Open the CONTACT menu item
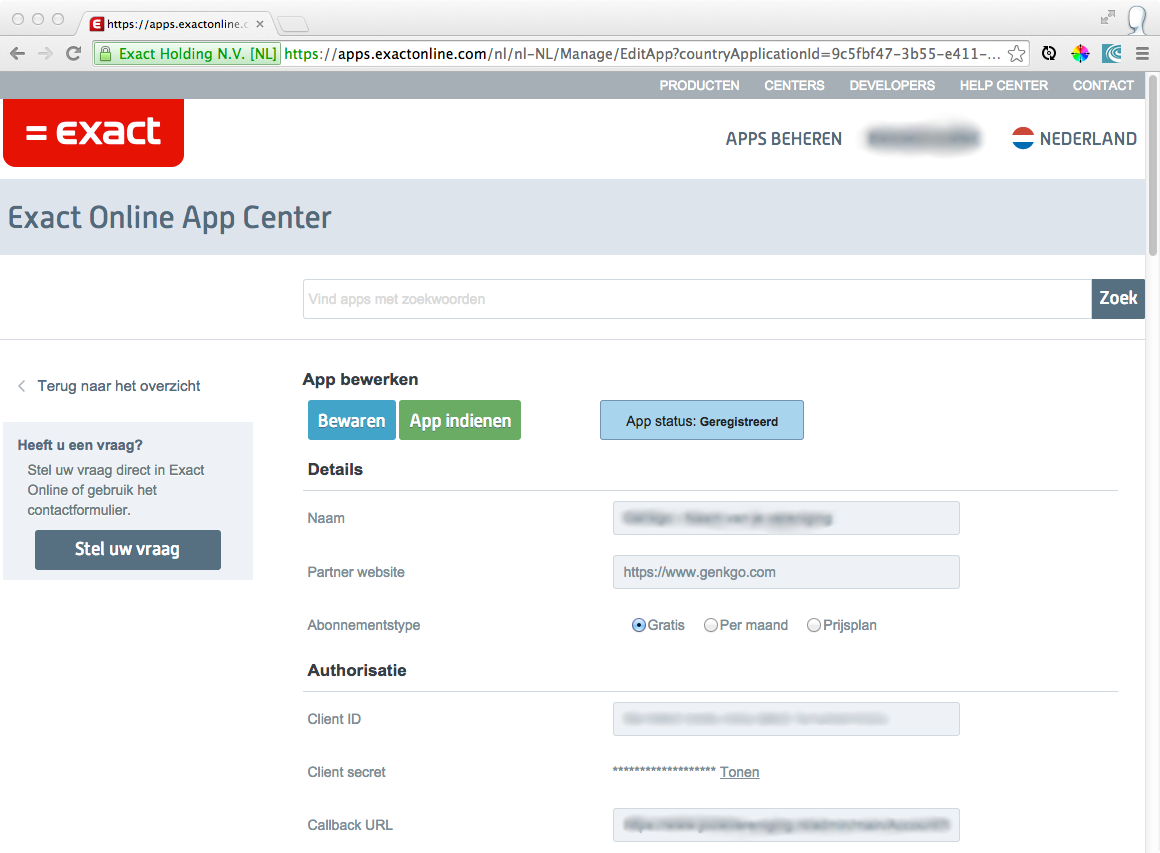This screenshot has width=1160, height=853. [x=1103, y=85]
